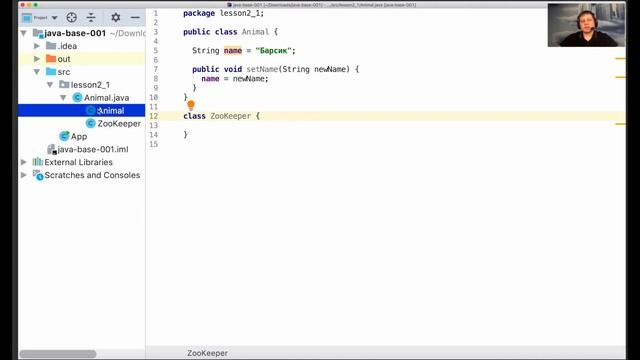The image size is (640, 360).
Task: Select the orange out folder
Action: [64, 59]
